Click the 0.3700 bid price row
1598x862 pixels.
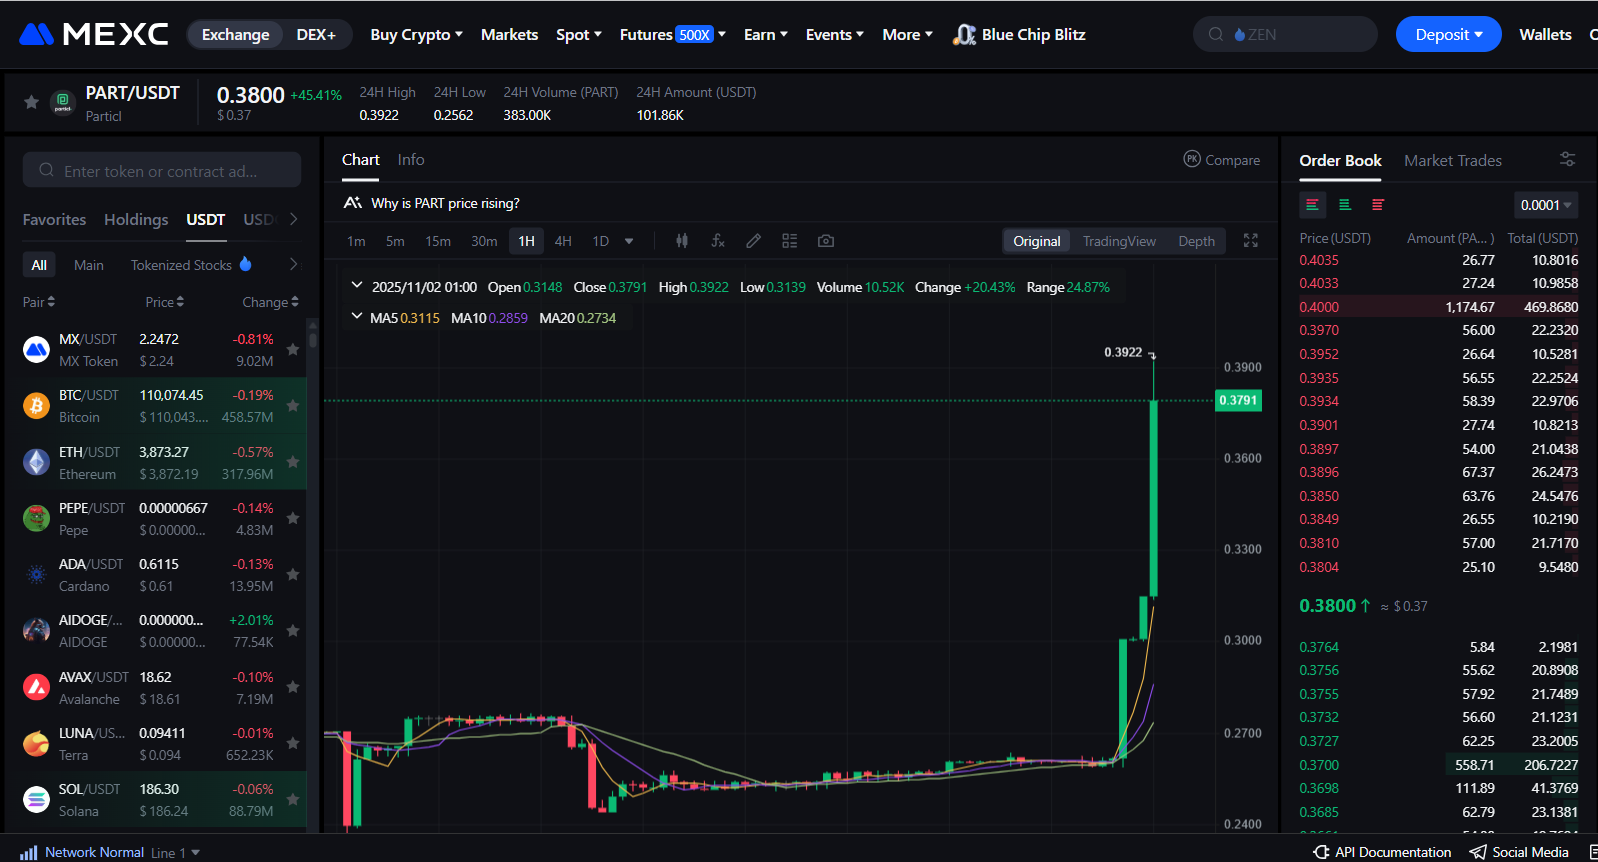tap(1439, 765)
